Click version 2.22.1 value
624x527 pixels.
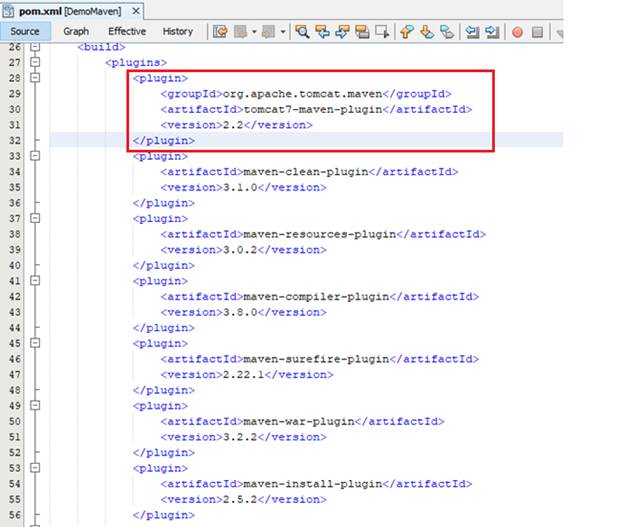coord(244,375)
